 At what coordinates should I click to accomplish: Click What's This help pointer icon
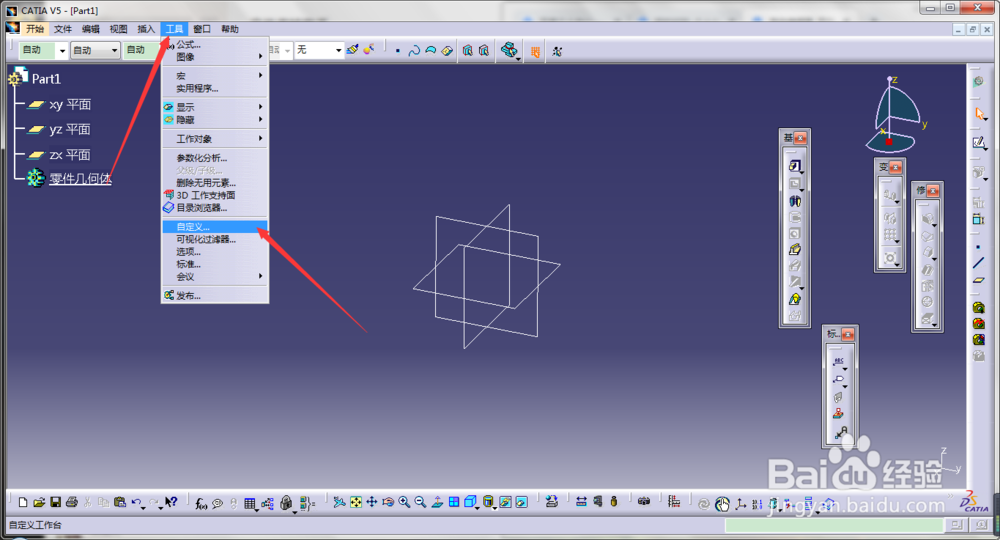[x=171, y=502]
